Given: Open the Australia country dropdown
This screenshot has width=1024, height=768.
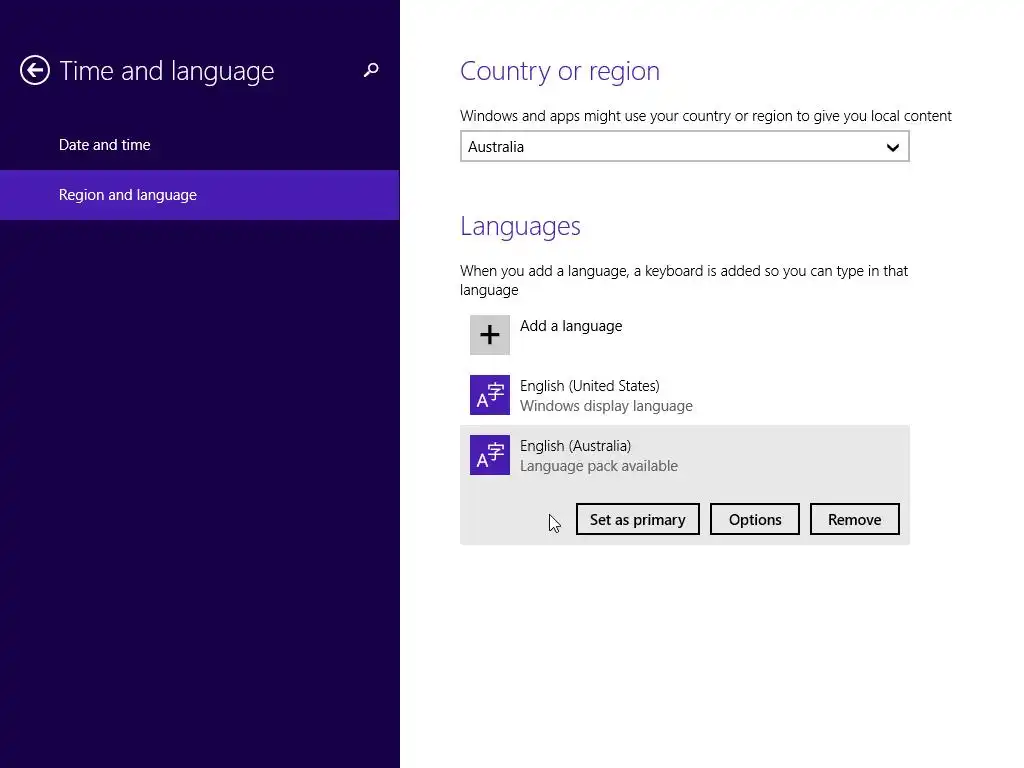Looking at the screenshot, I should pos(684,146).
